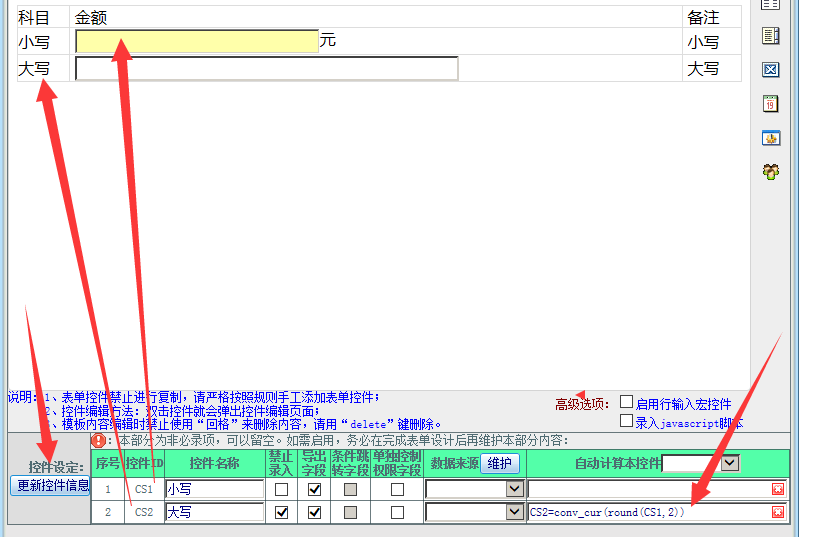Toggle 禁止录入 for the 大写 row
This screenshot has width=814, height=537.
281,512
